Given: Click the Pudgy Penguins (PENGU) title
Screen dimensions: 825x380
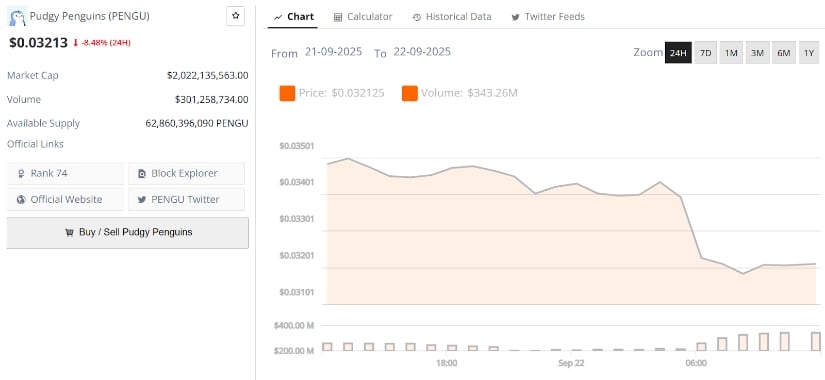Looking at the screenshot, I should coord(89,16).
